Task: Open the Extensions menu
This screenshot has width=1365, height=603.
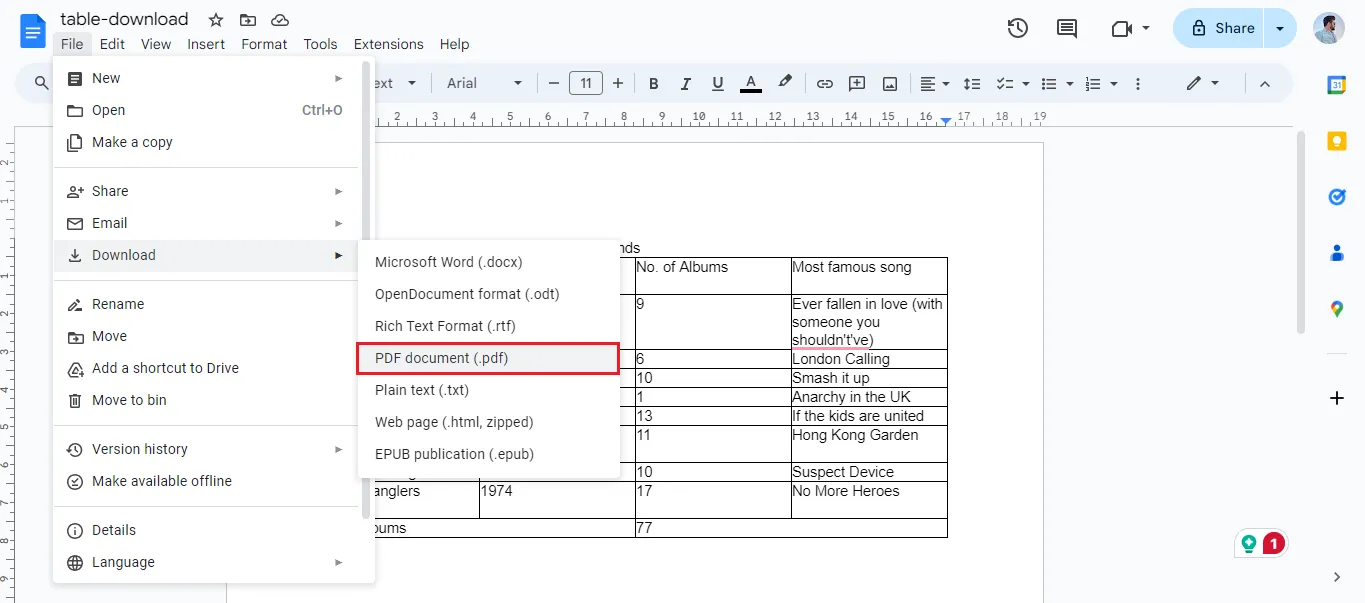Action: (388, 44)
